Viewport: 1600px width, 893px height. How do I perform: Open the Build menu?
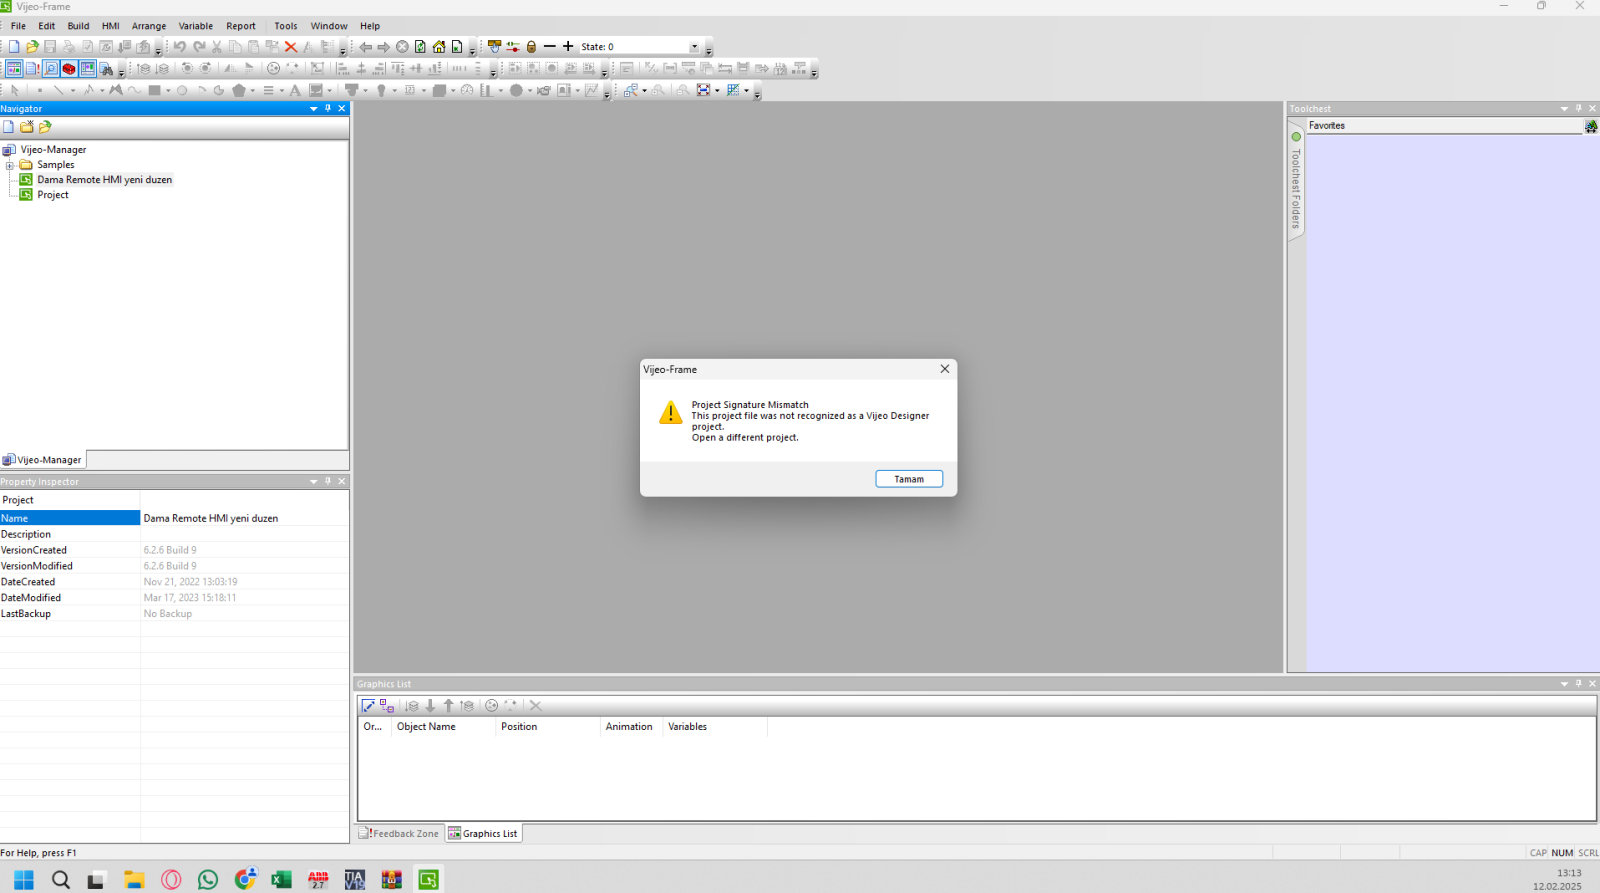78,26
